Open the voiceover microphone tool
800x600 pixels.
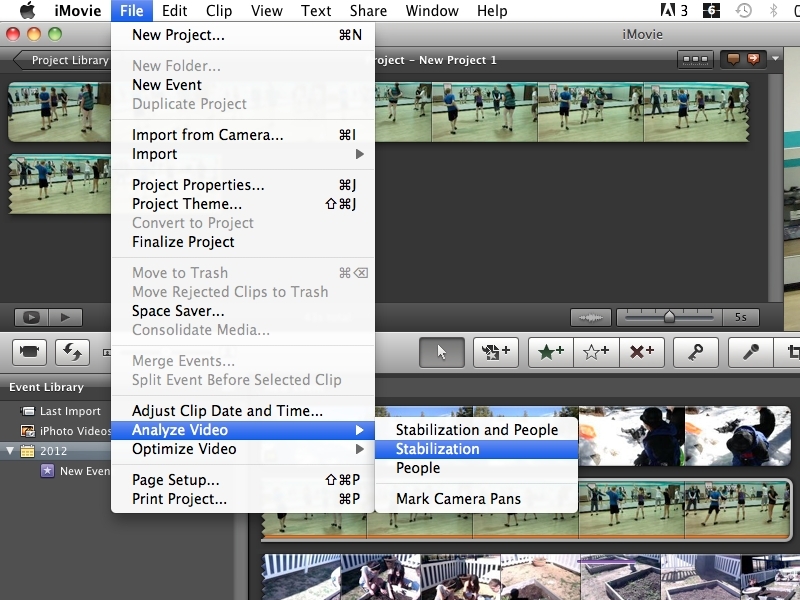751,352
